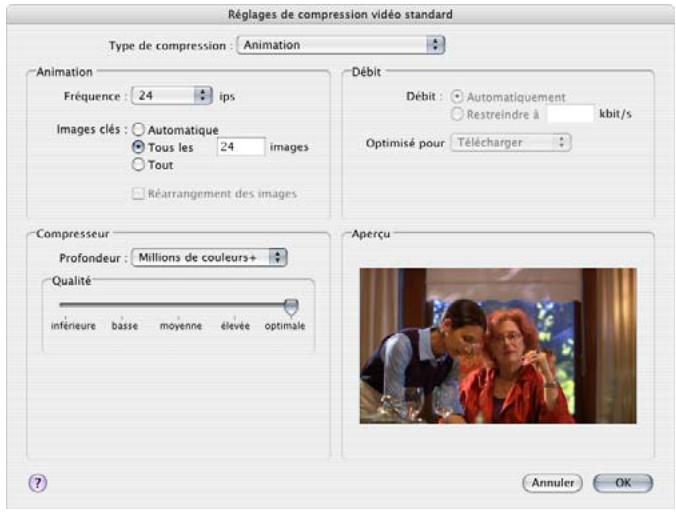Select the Débit Automatiquement radio button

pos(457,97)
